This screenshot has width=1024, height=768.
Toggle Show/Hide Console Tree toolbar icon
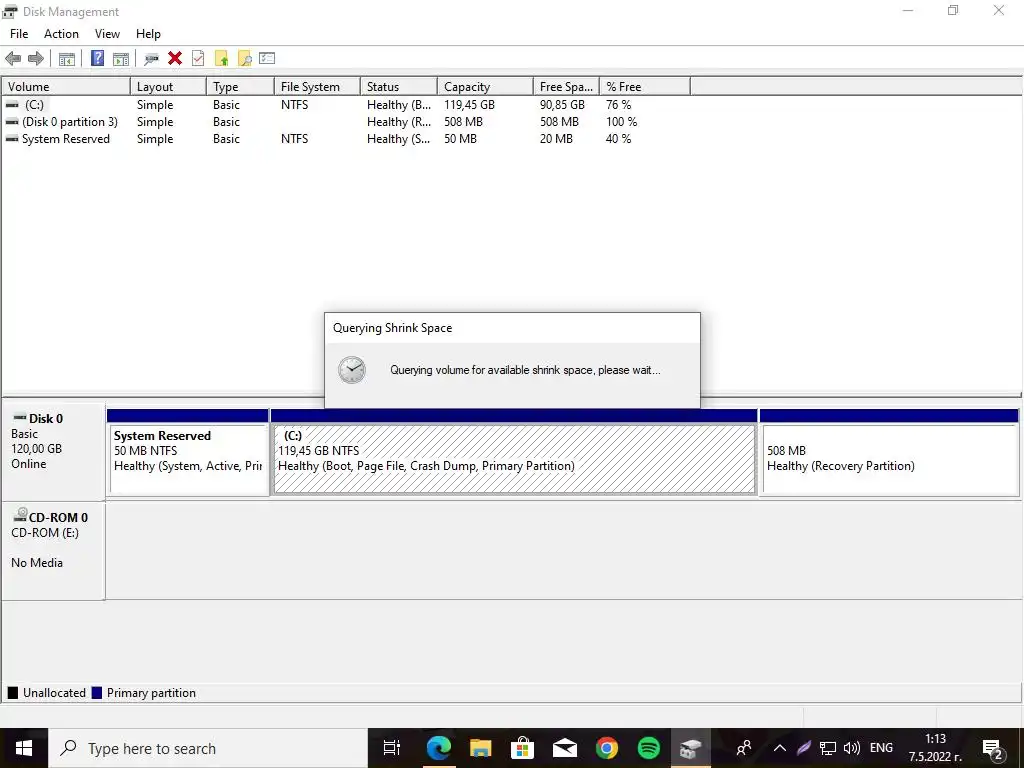click(x=67, y=59)
